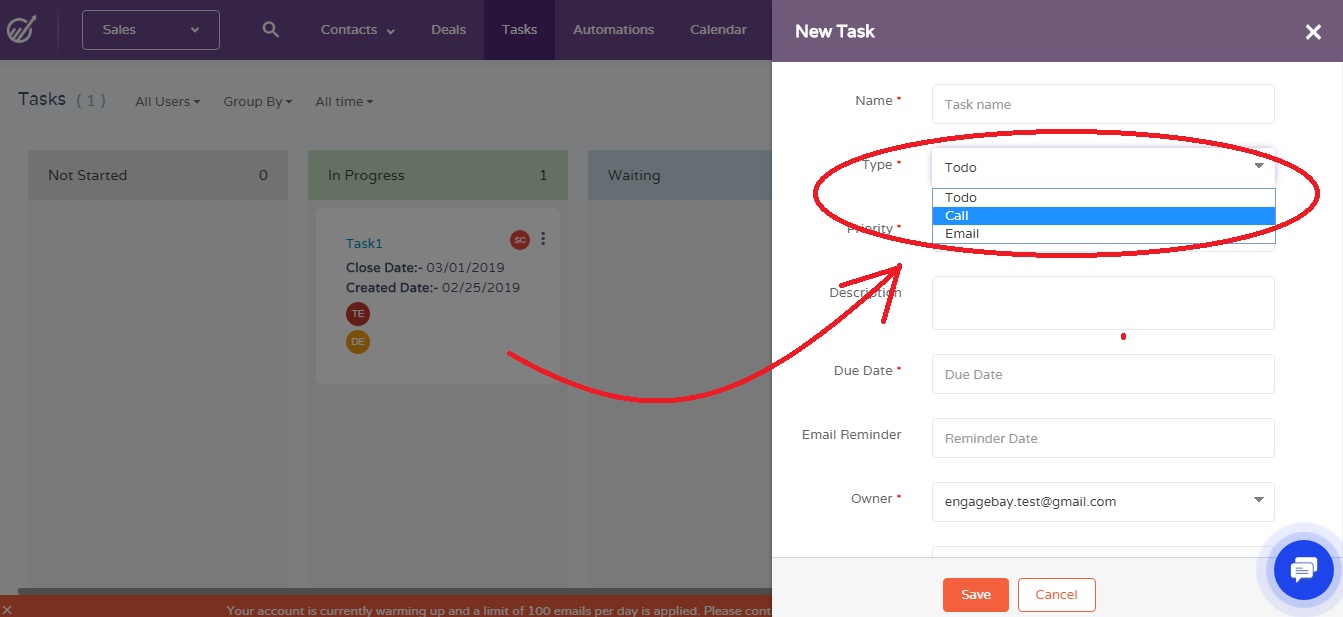Open the All time filter dropdown
Image resolution: width=1343 pixels, height=617 pixels.
(343, 102)
